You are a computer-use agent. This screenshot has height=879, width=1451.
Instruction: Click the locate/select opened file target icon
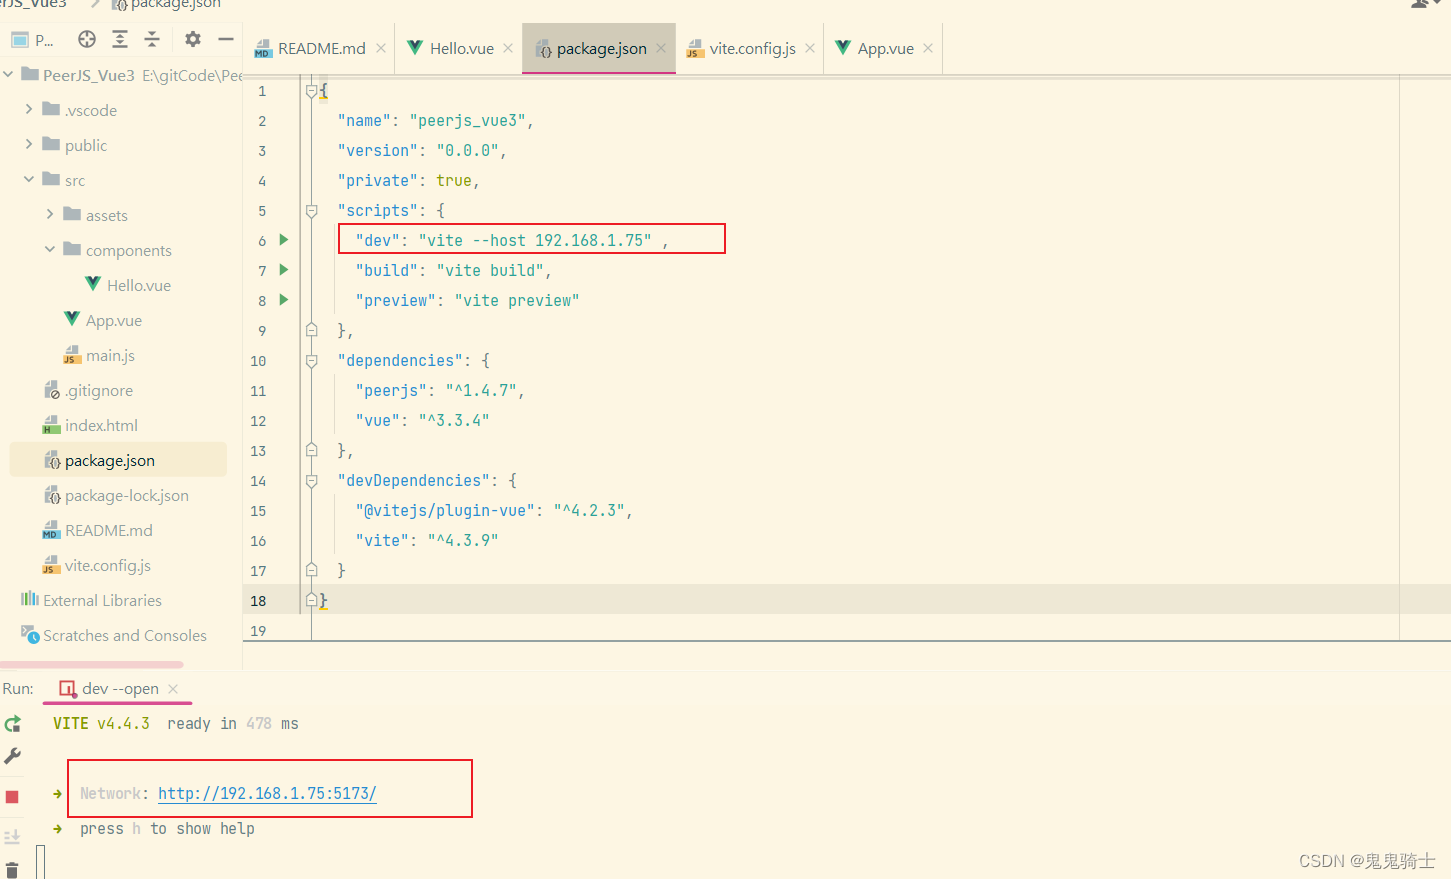click(87, 39)
